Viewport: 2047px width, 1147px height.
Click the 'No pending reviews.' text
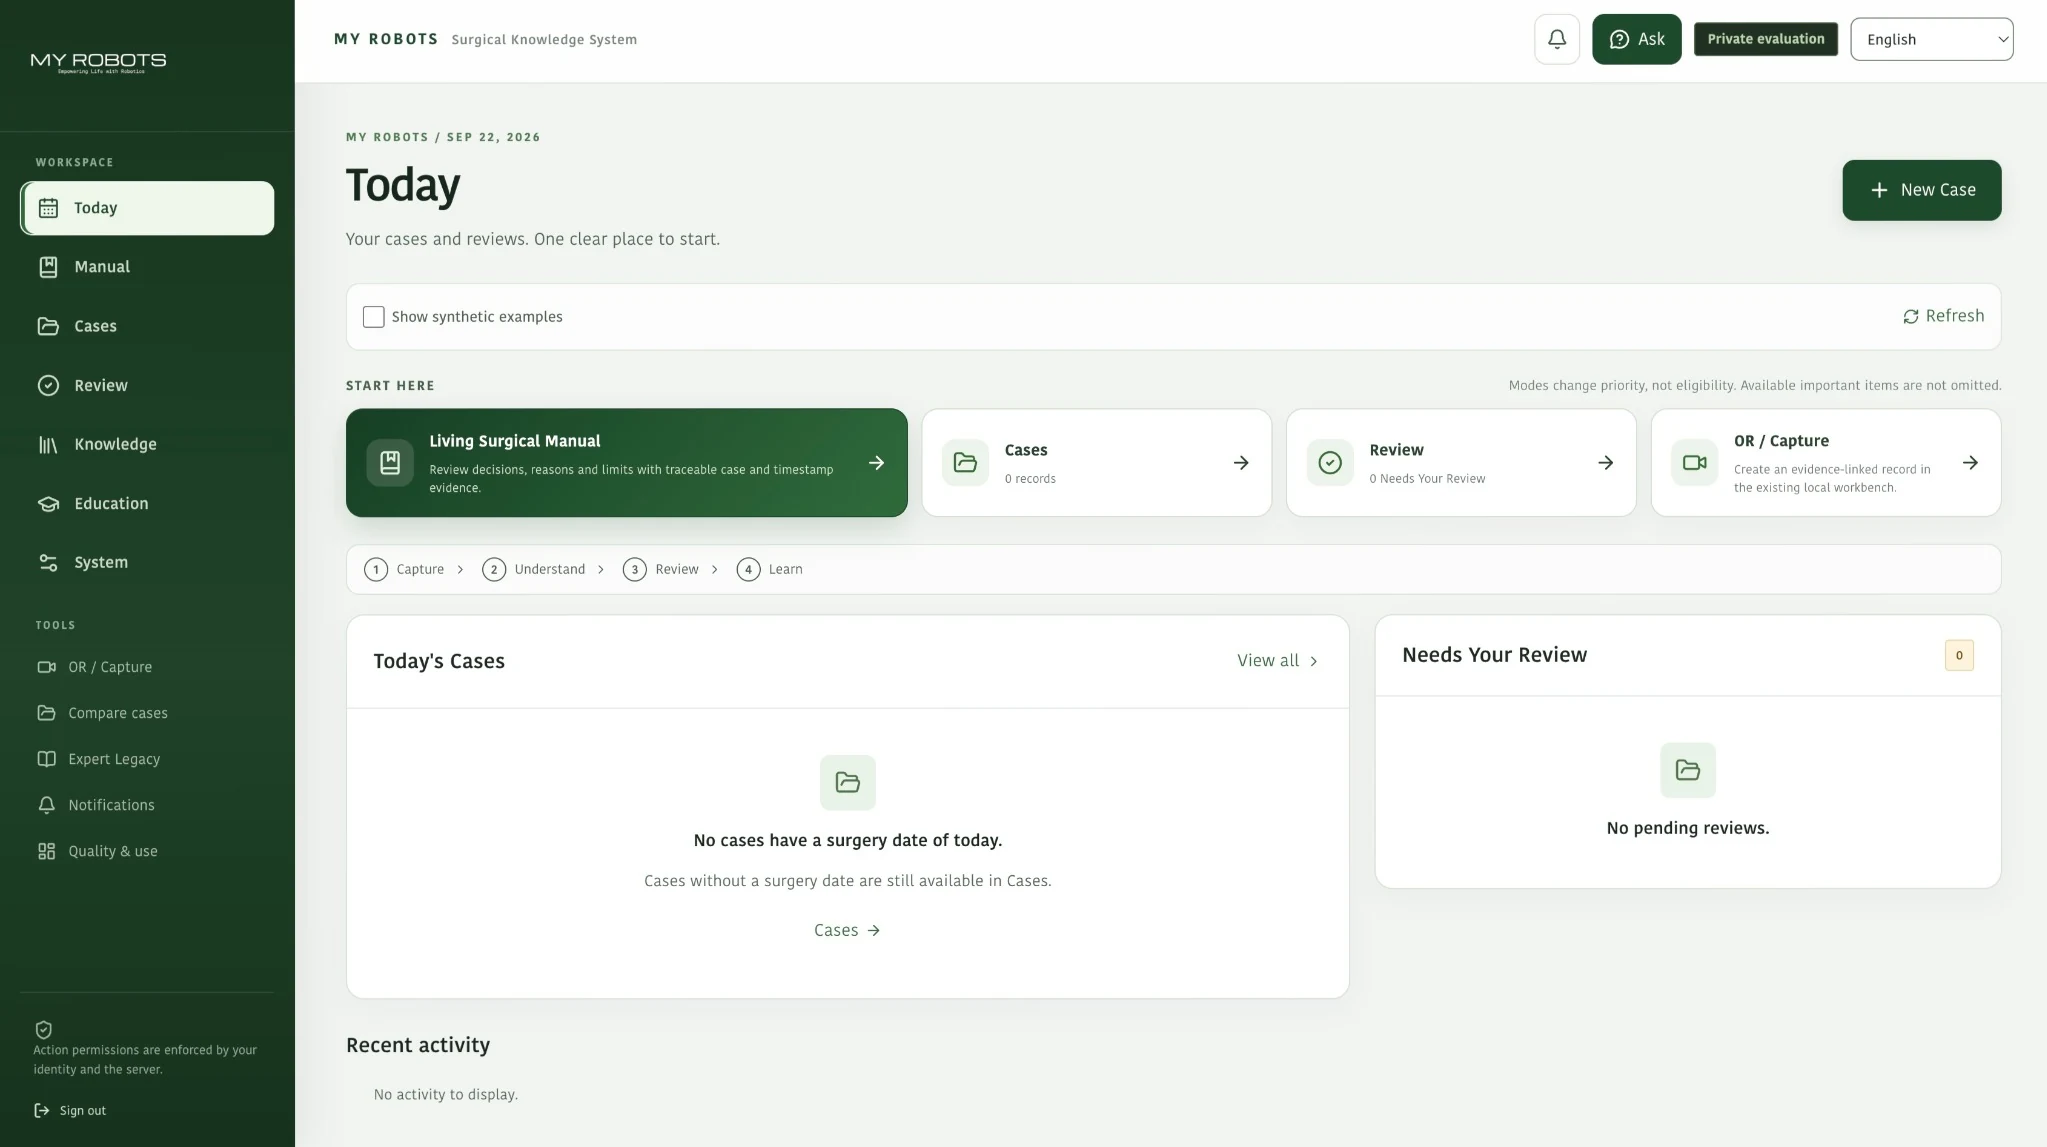(1687, 828)
